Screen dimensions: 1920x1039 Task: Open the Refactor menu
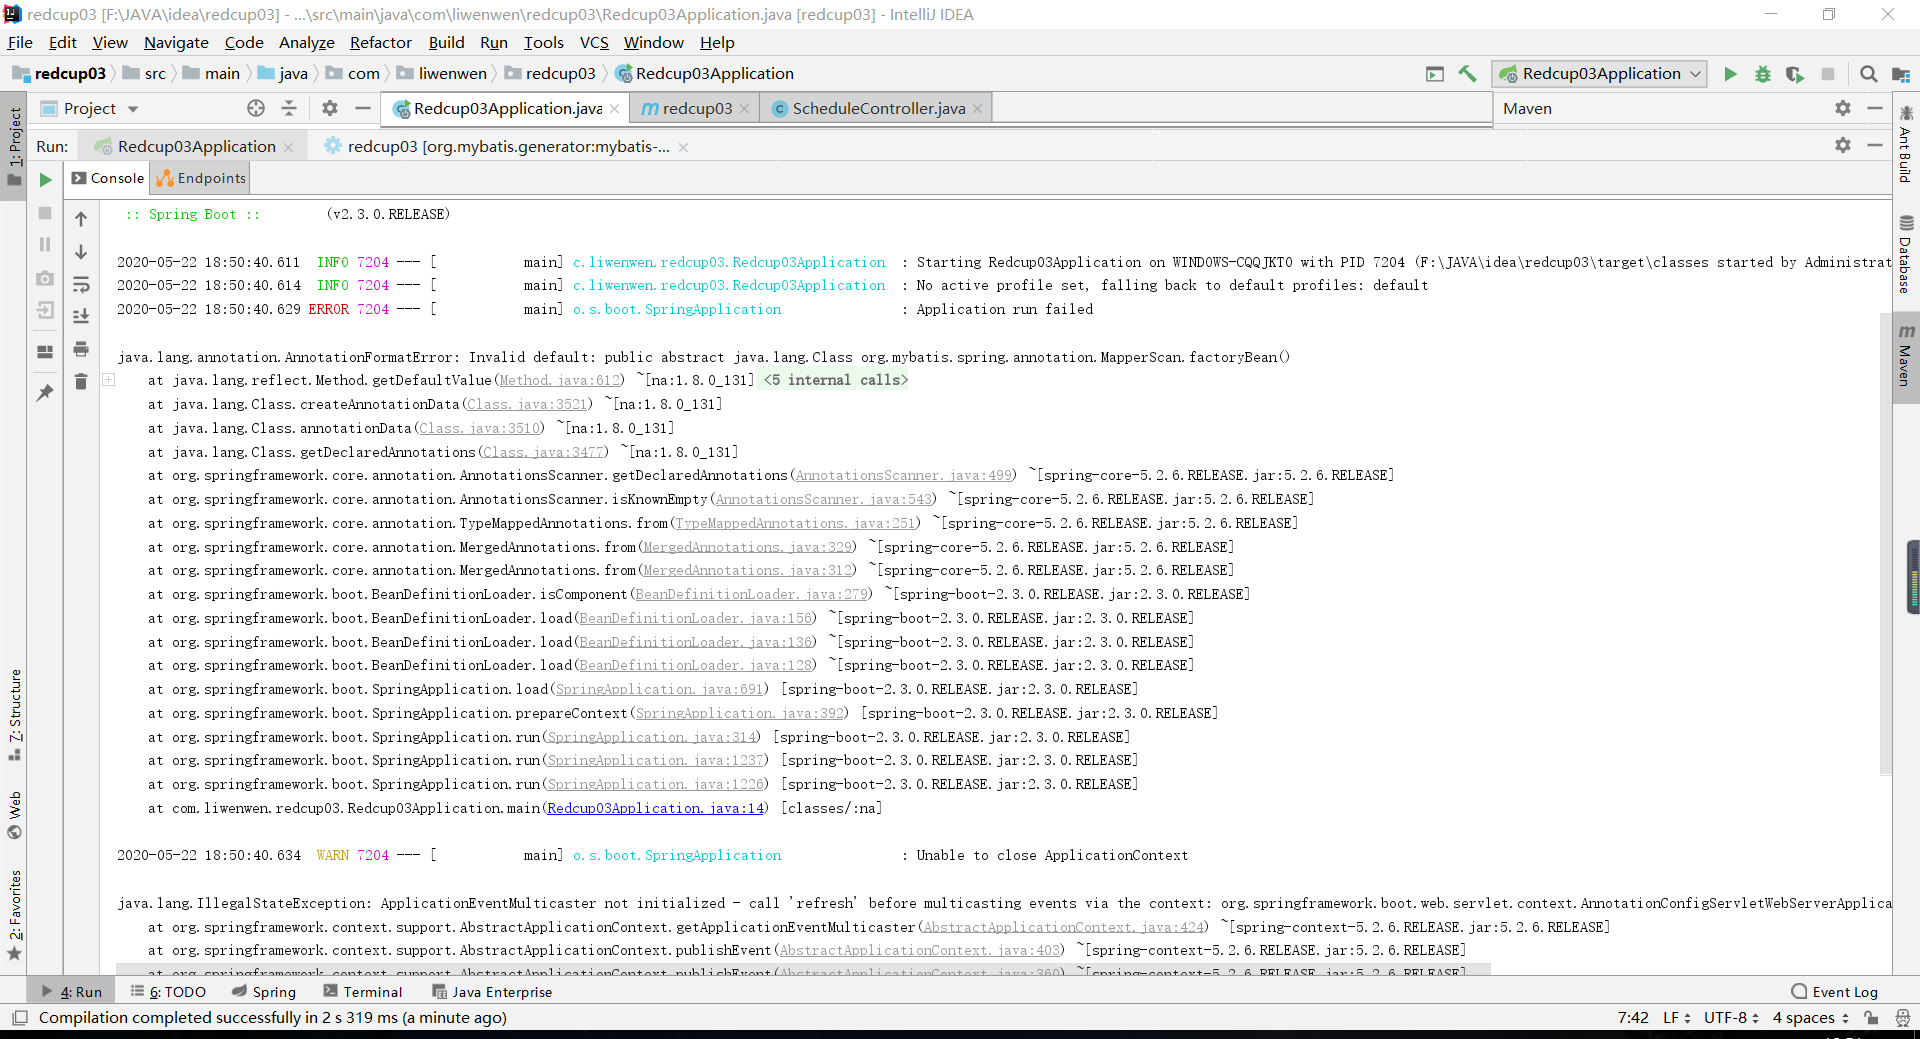380,42
